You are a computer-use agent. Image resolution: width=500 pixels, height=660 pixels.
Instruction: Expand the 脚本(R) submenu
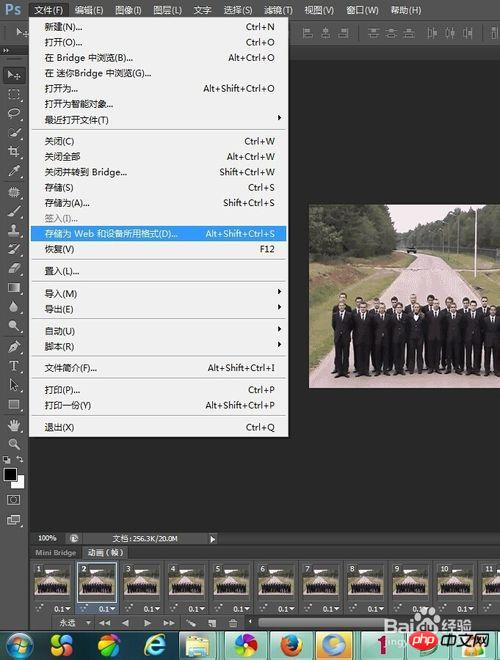[159, 346]
